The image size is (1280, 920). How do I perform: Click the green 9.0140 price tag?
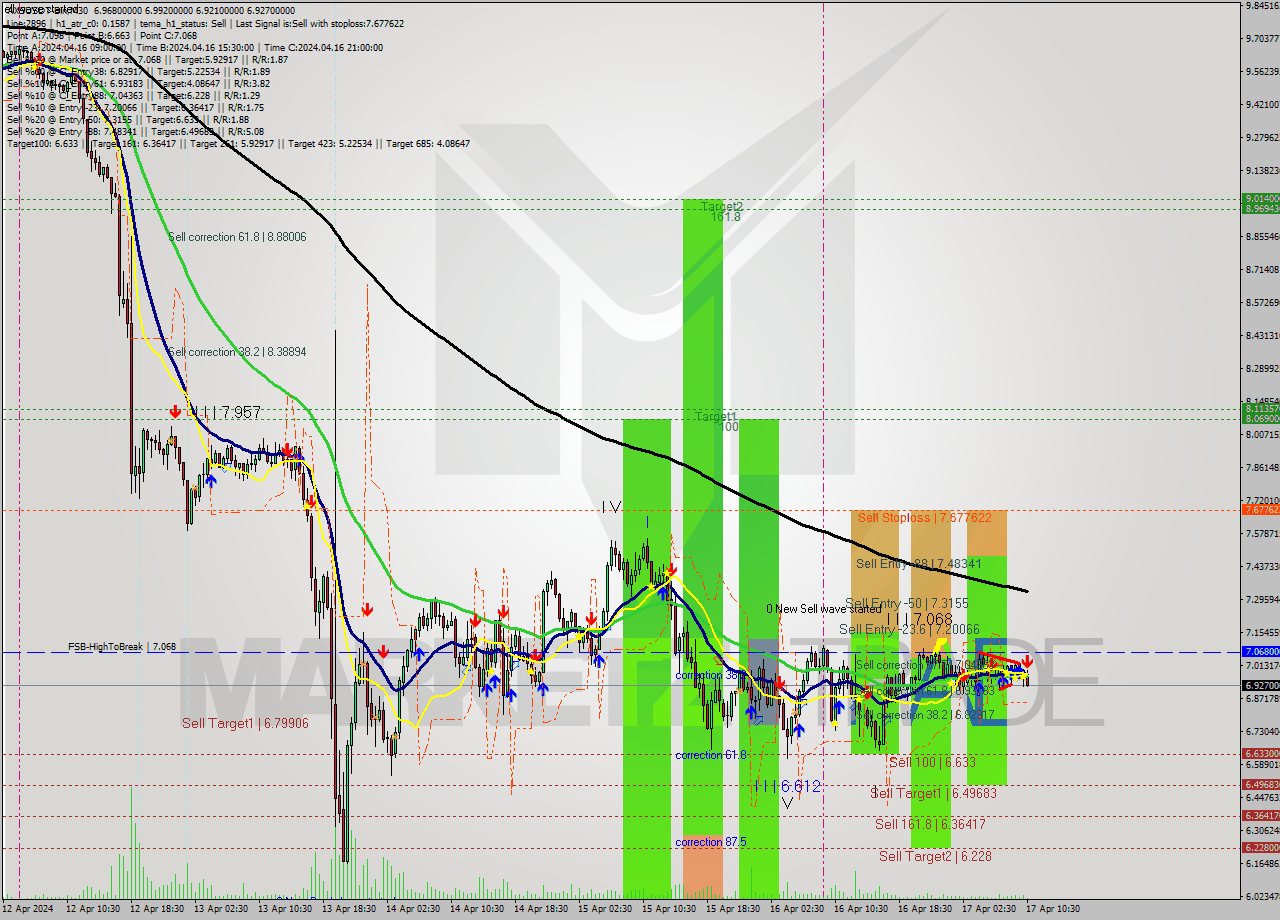(x=1260, y=198)
